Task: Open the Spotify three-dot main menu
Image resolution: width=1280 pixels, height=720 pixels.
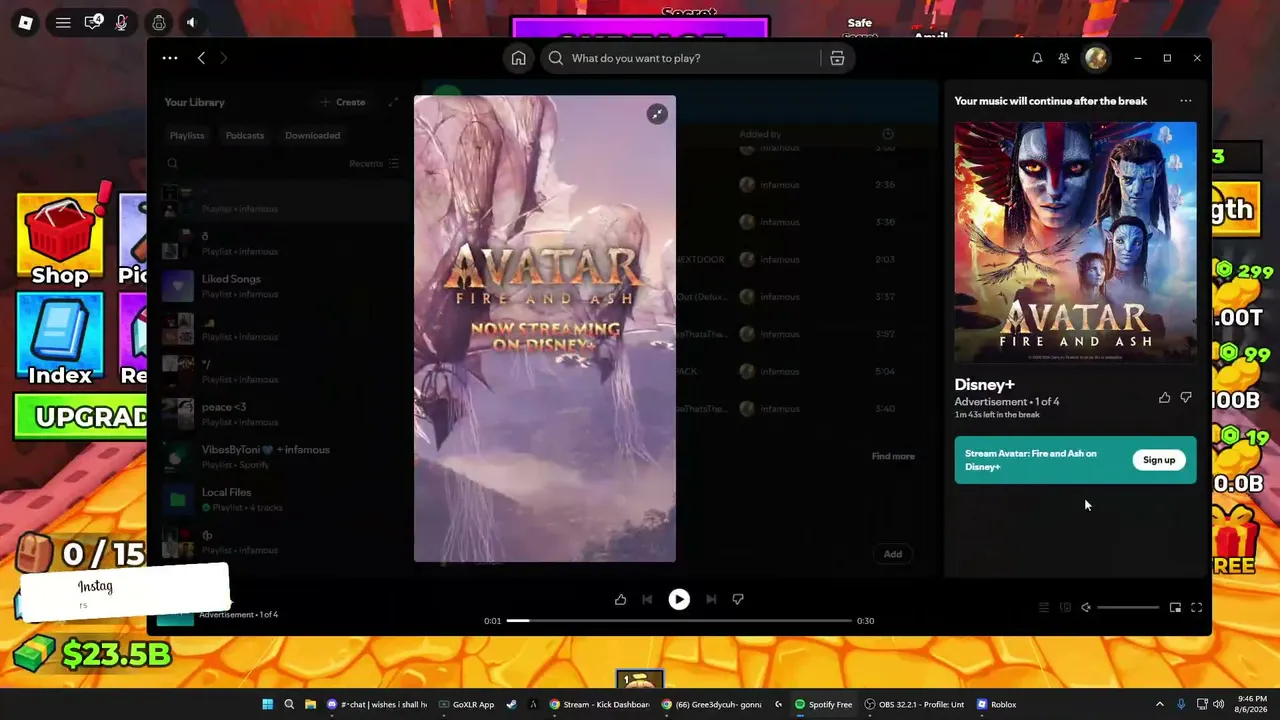Action: click(x=170, y=58)
